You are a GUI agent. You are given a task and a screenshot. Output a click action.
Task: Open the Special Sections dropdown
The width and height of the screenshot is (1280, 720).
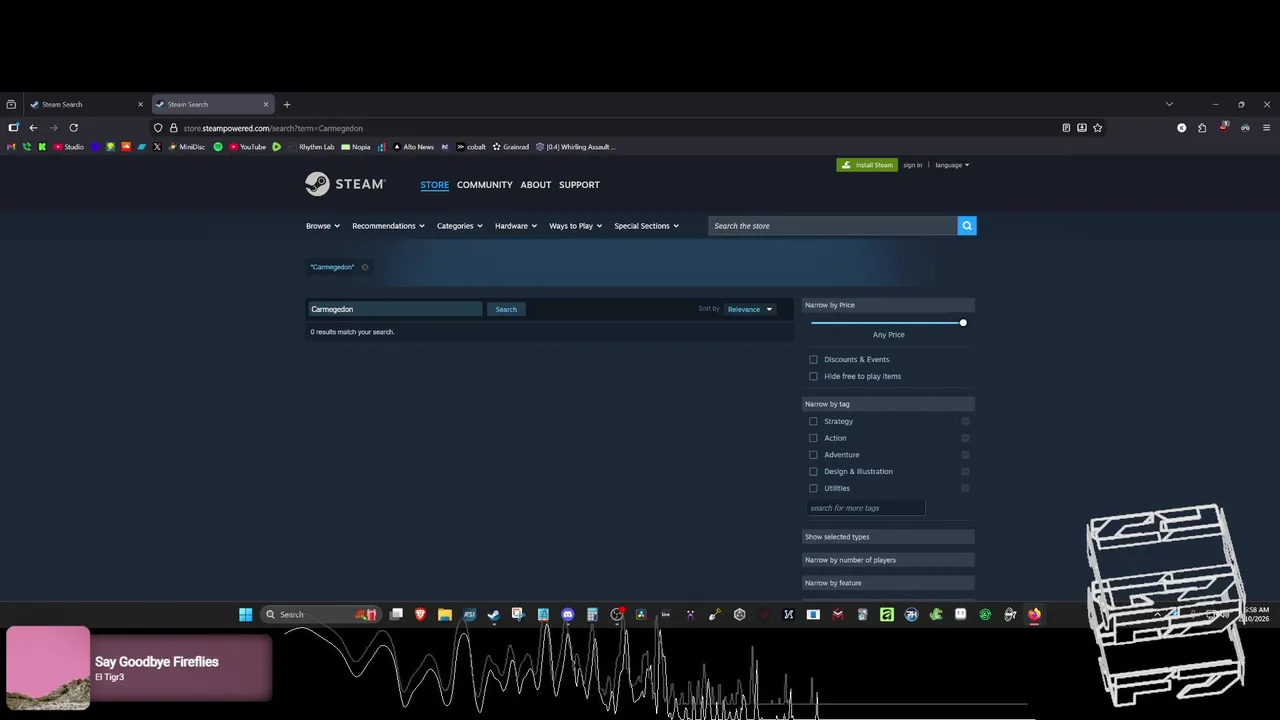pyautogui.click(x=646, y=226)
